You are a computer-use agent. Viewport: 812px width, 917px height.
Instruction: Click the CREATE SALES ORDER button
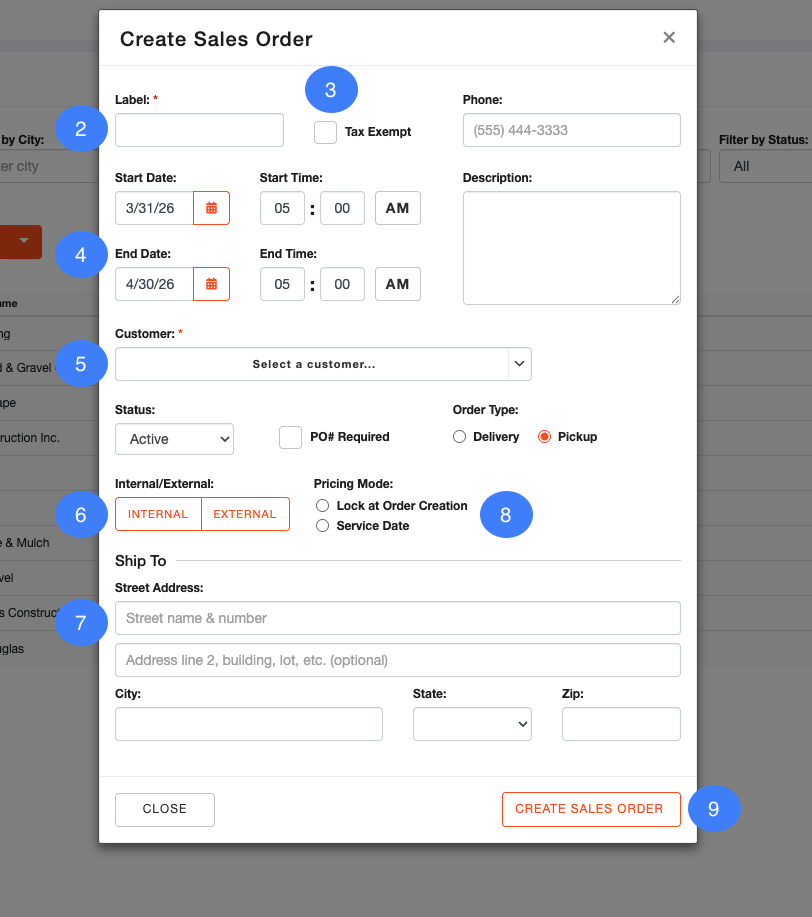pos(590,809)
